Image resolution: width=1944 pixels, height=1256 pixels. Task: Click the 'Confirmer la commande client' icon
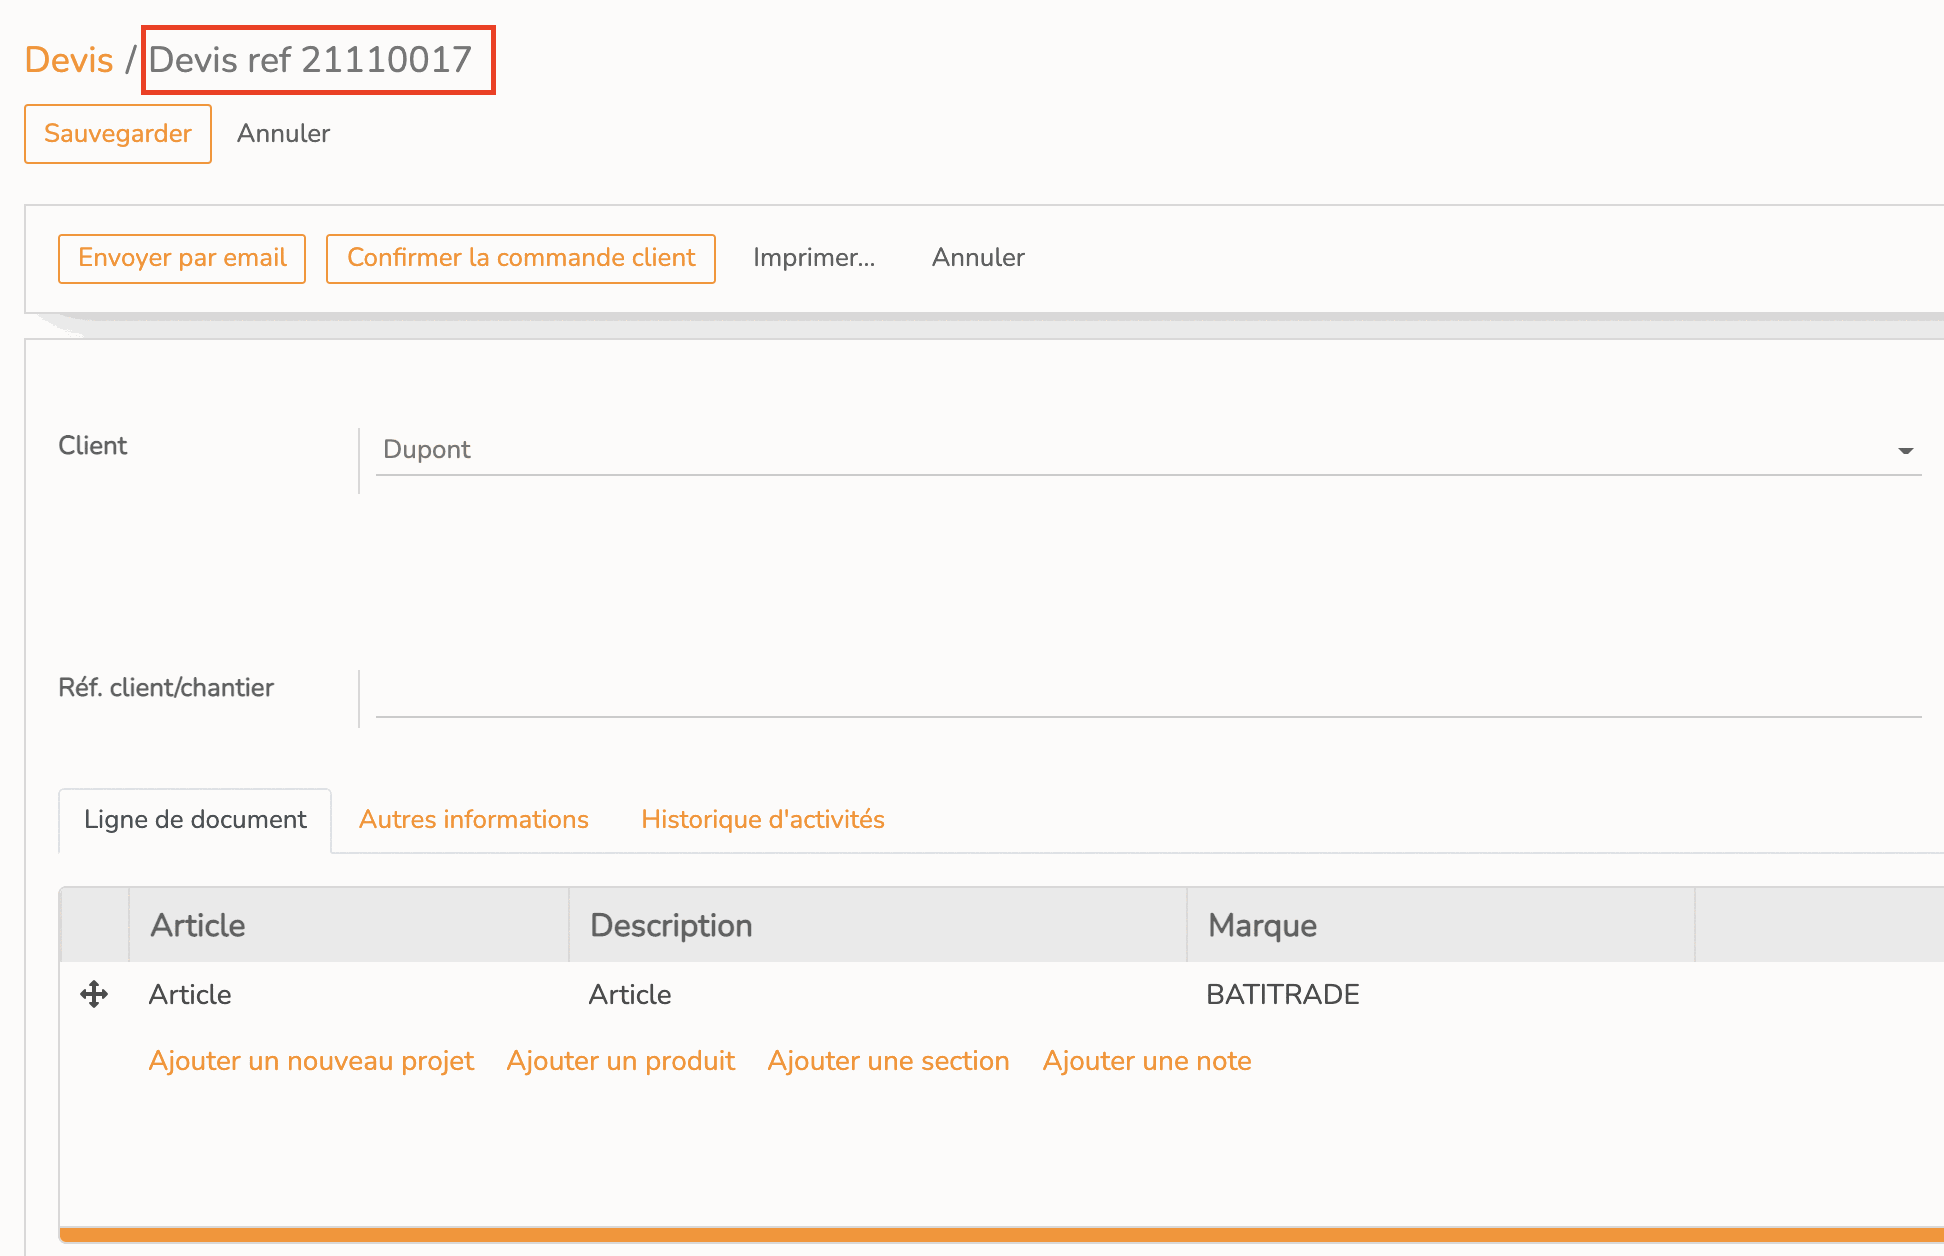coord(520,257)
